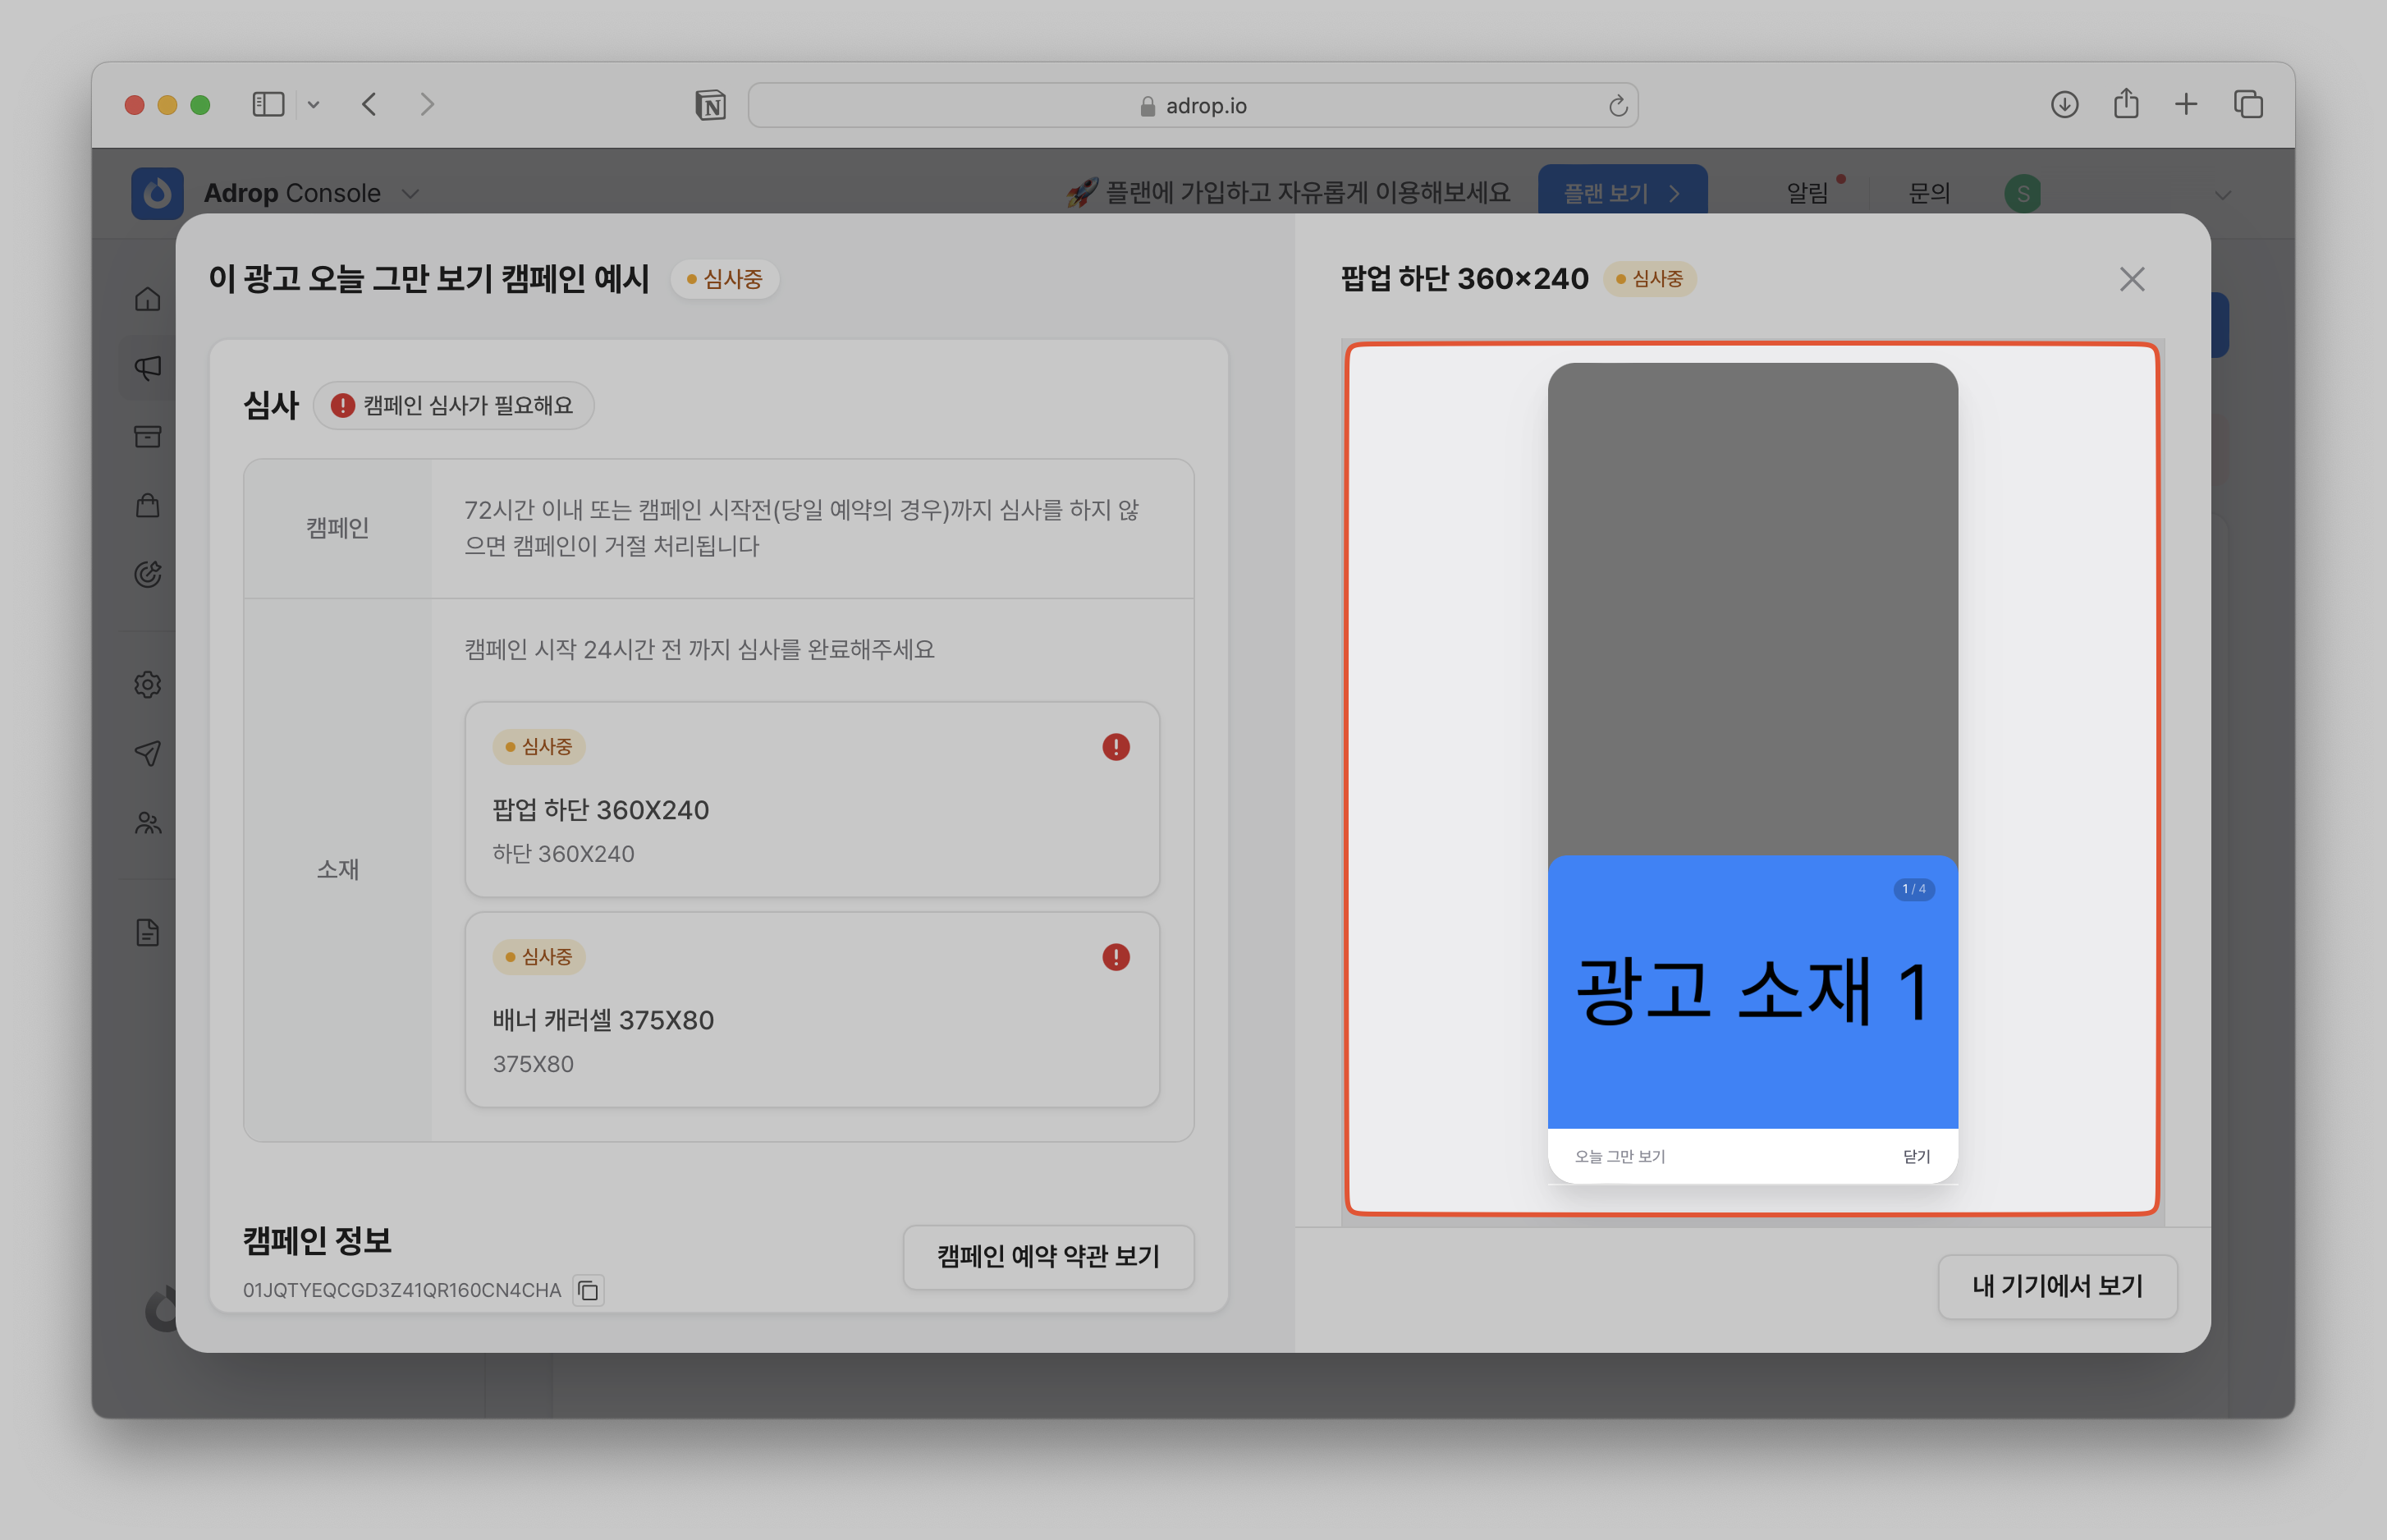Select the 팝업 하단 360X240 creative card
Image resolution: width=2387 pixels, height=1540 pixels.
pos(812,800)
